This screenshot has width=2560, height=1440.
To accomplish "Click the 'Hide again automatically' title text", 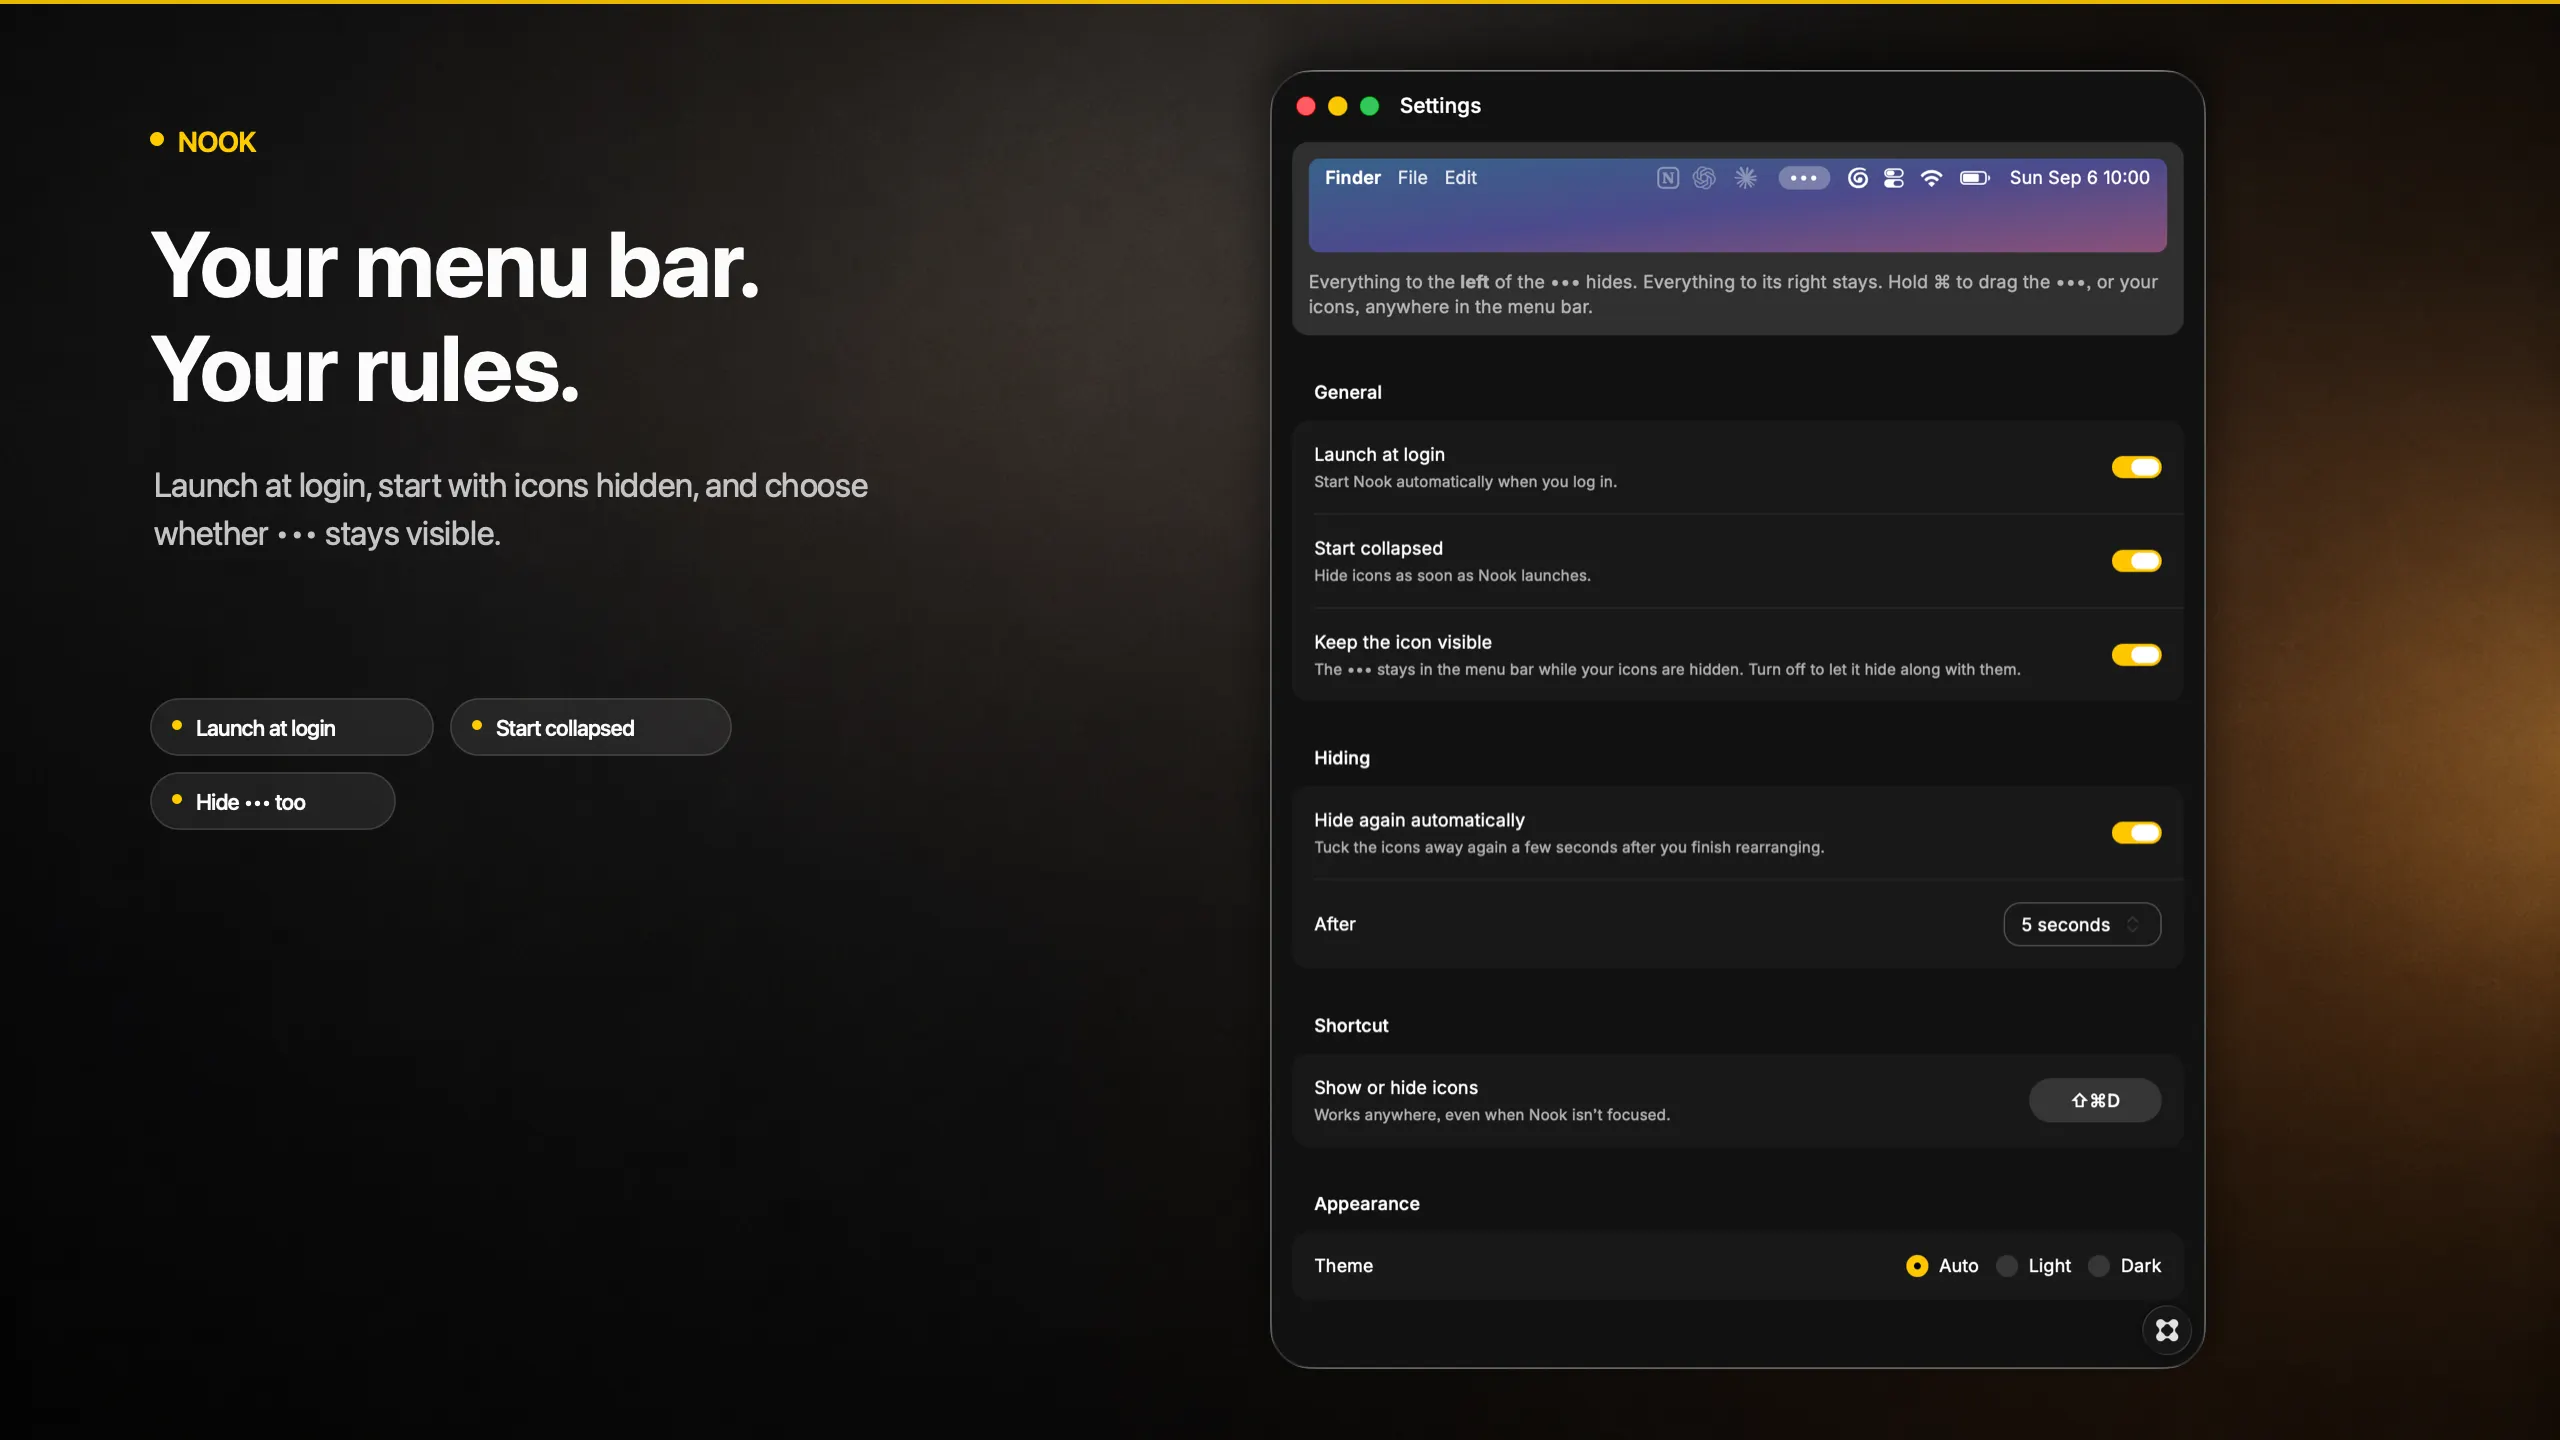I will [x=1419, y=820].
